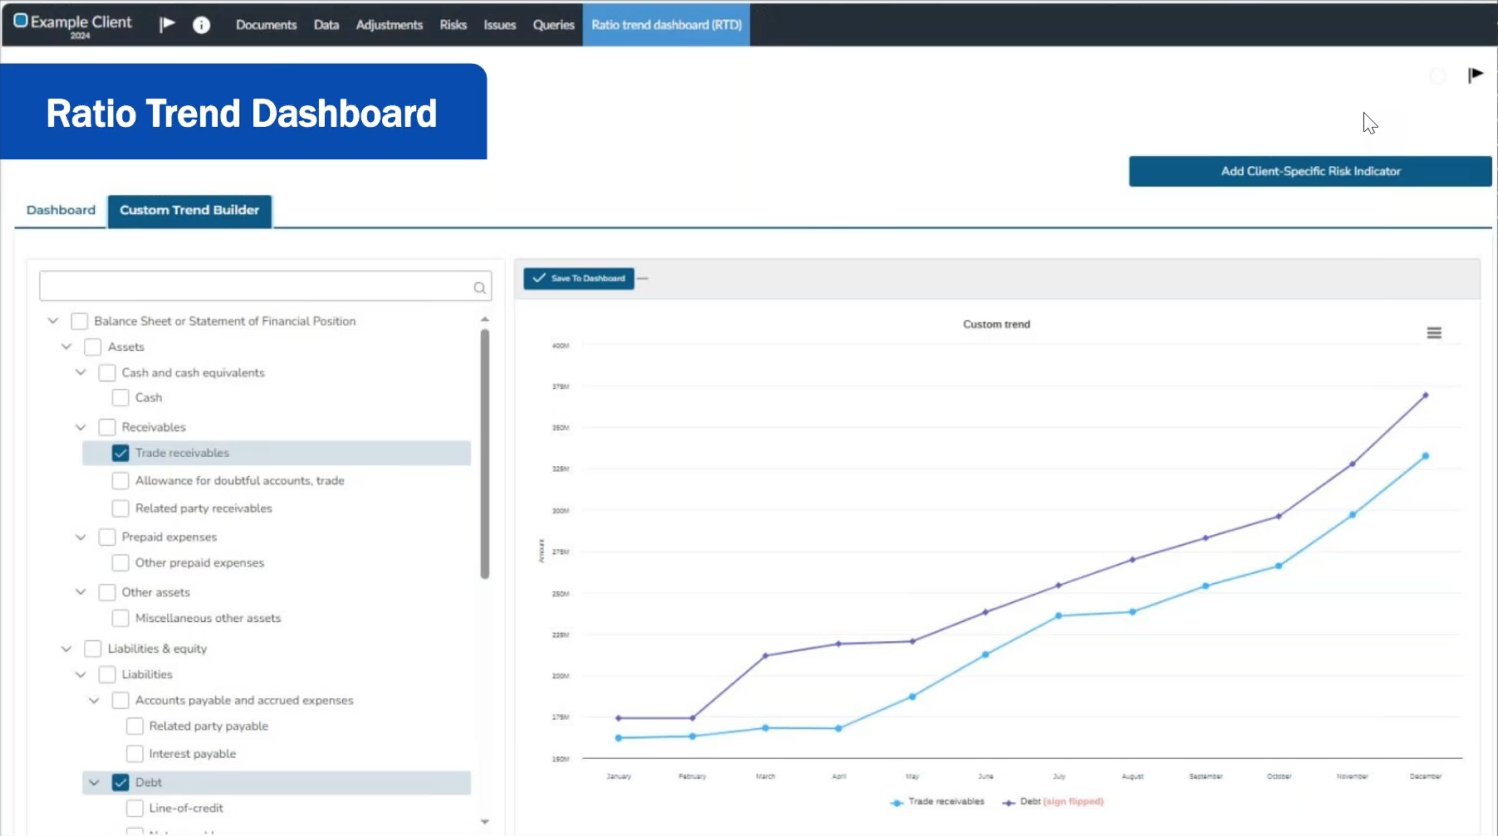This screenshot has width=1498, height=836.
Task: Click the Save To Dashboard button
Action: click(x=579, y=278)
